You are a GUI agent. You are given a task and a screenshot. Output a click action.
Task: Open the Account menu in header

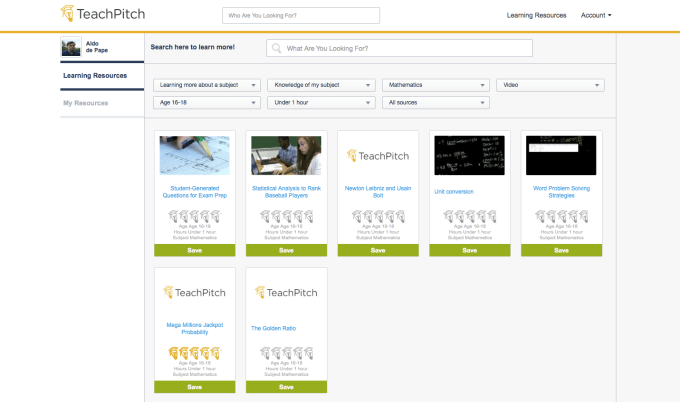tap(596, 15)
